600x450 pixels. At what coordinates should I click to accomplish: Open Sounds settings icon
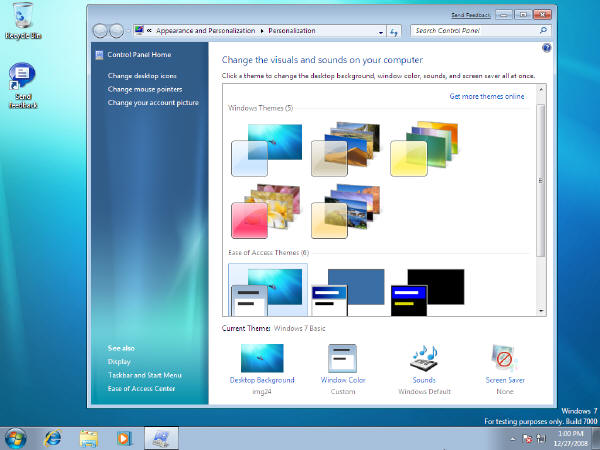coord(424,358)
